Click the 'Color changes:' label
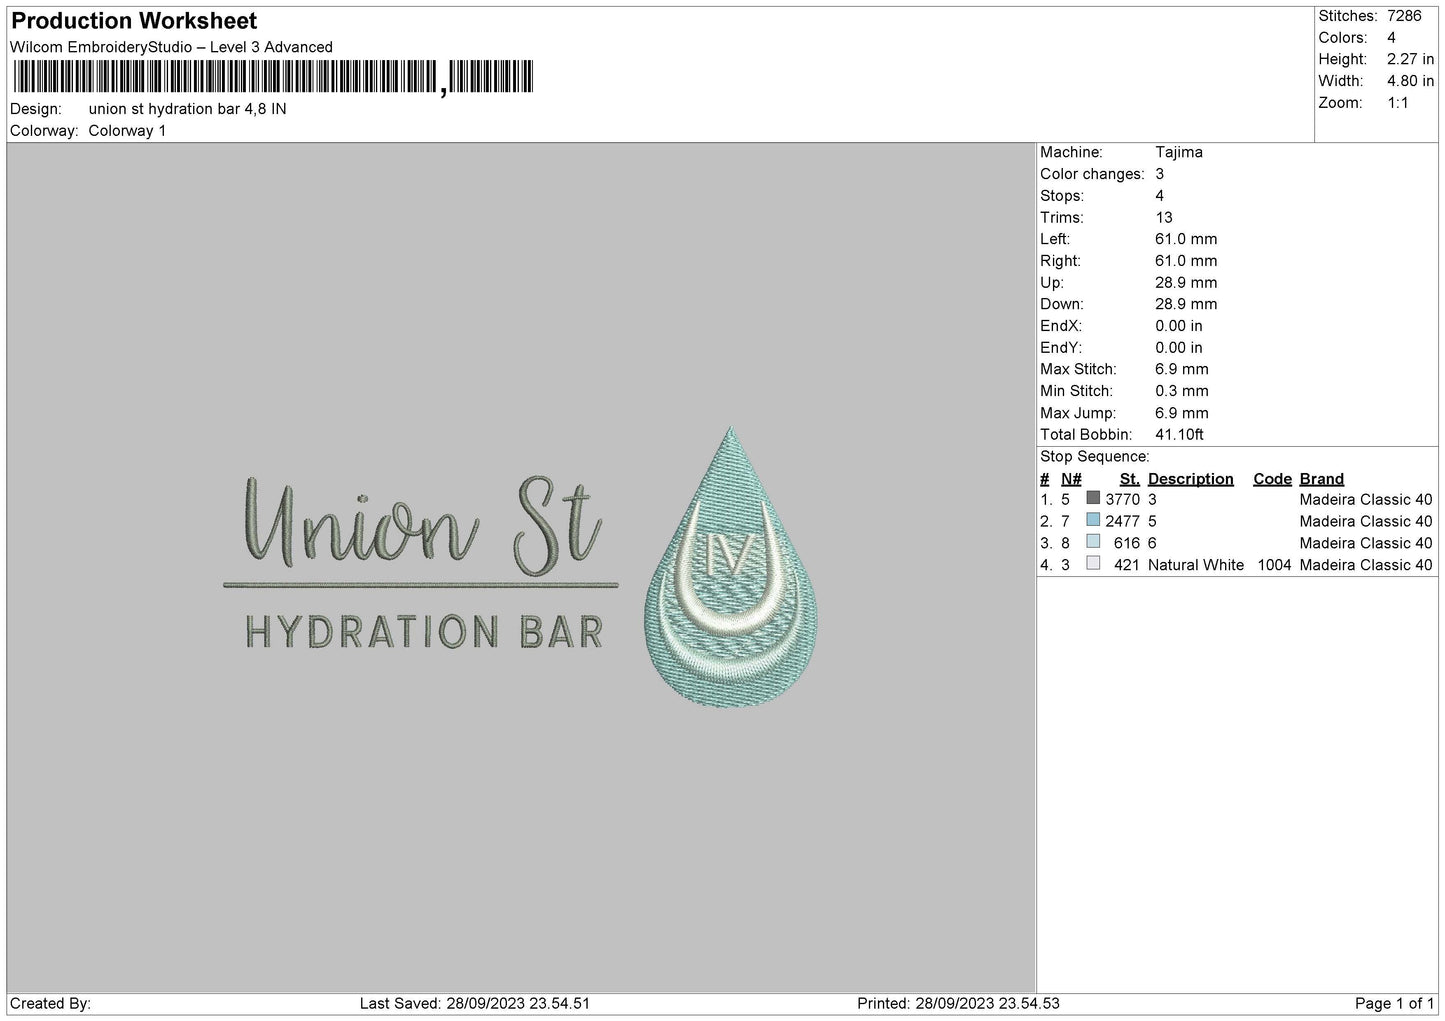The height and width of the screenshot is (1021, 1445). (x=1092, y=174)
